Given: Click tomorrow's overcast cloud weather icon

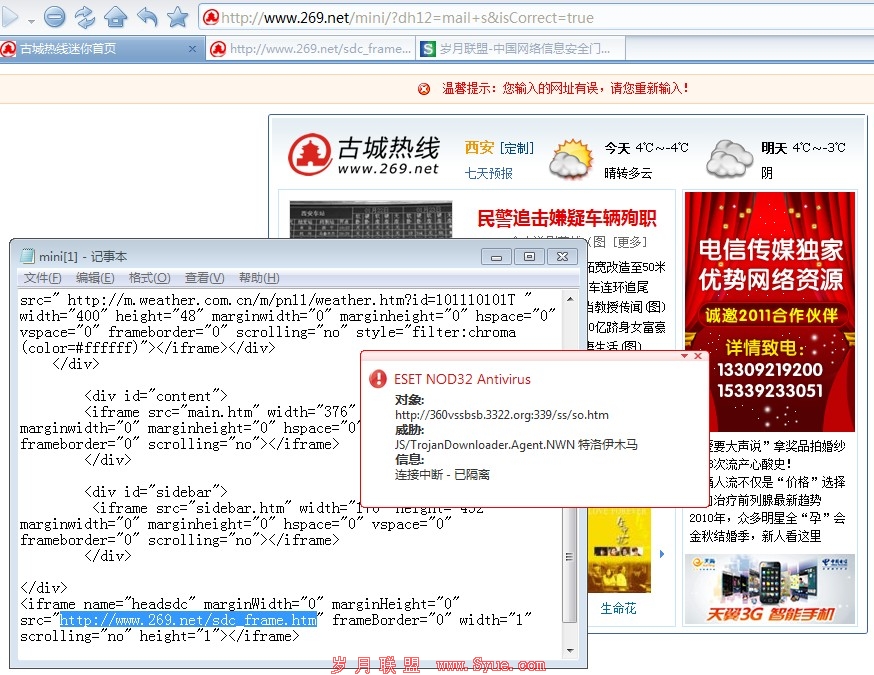Looking at the screenshot, I should (x=729, y=159).
